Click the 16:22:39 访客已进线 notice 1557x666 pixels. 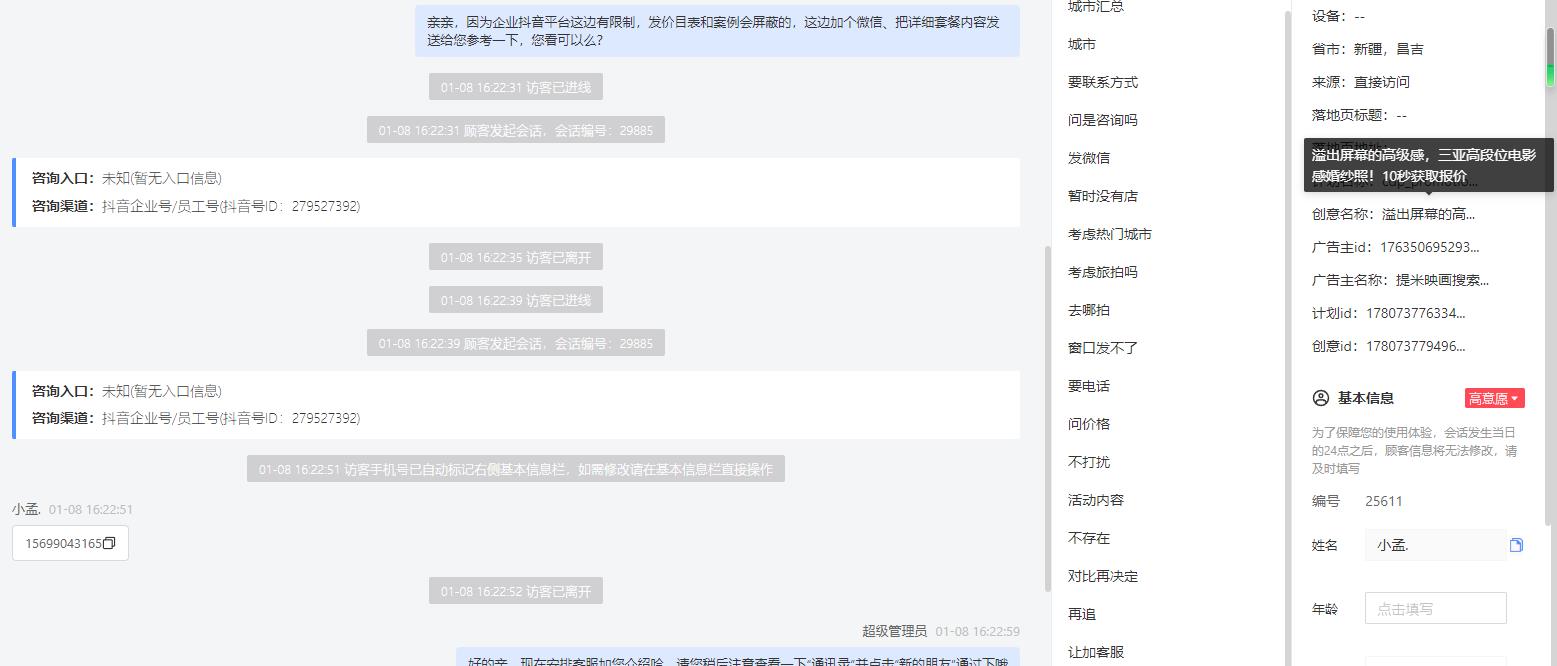516,300
